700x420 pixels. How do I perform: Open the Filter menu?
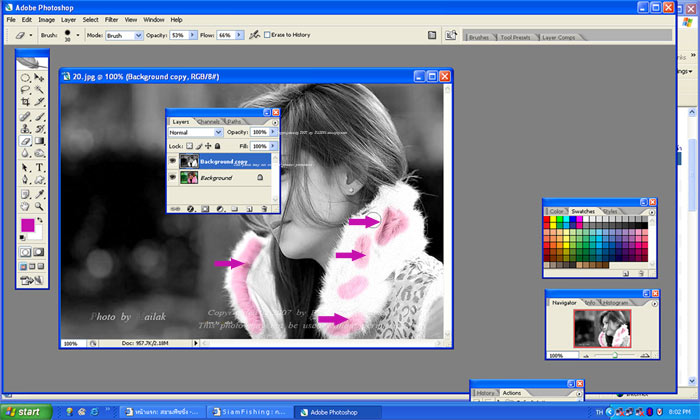tap(111, 20)
